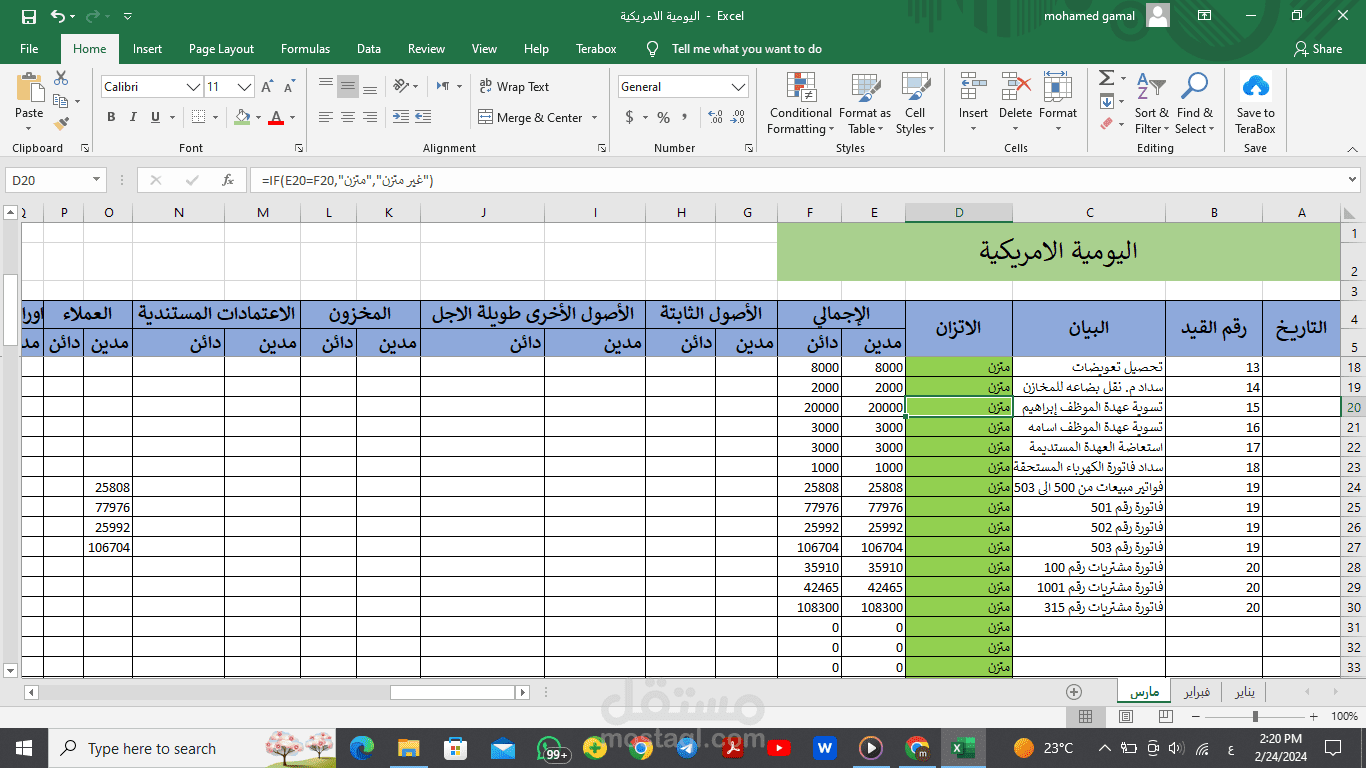
Task: Open the Format cells menu
Action: [x=1058, y=103]
